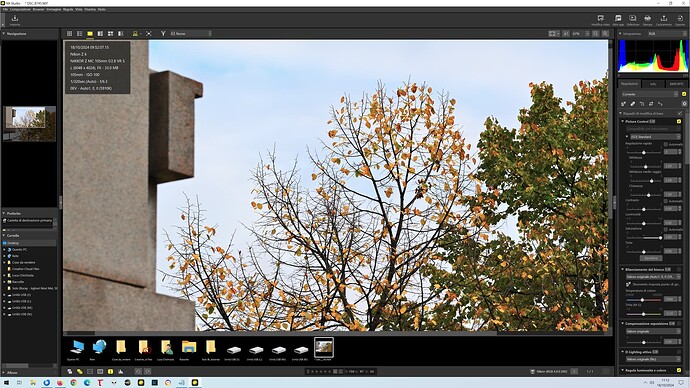Click the Stampa print icon
The height and width of the screenshot is (388, 690).
(648, 18)
